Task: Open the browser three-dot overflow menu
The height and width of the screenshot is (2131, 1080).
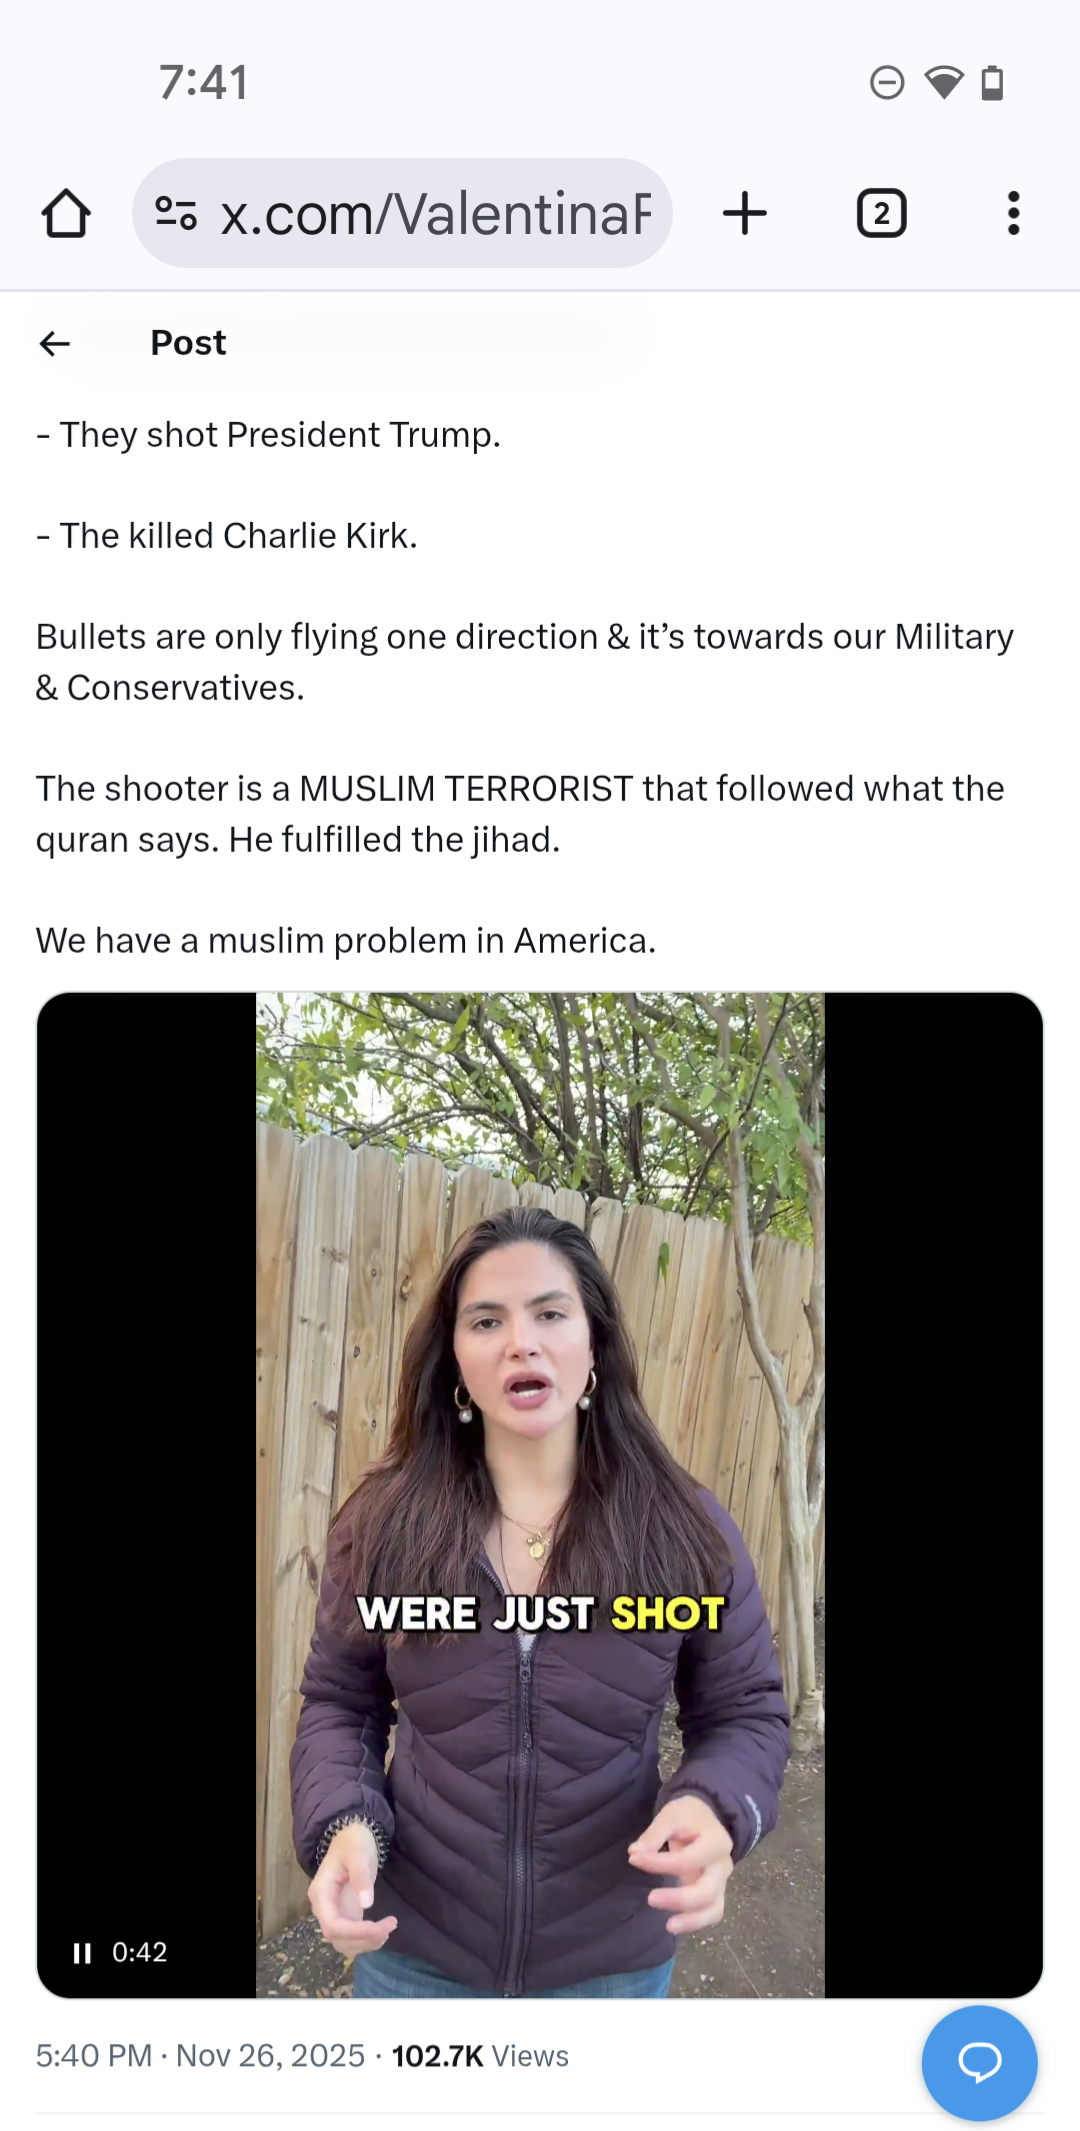Action: click(x=1014, y=213)
